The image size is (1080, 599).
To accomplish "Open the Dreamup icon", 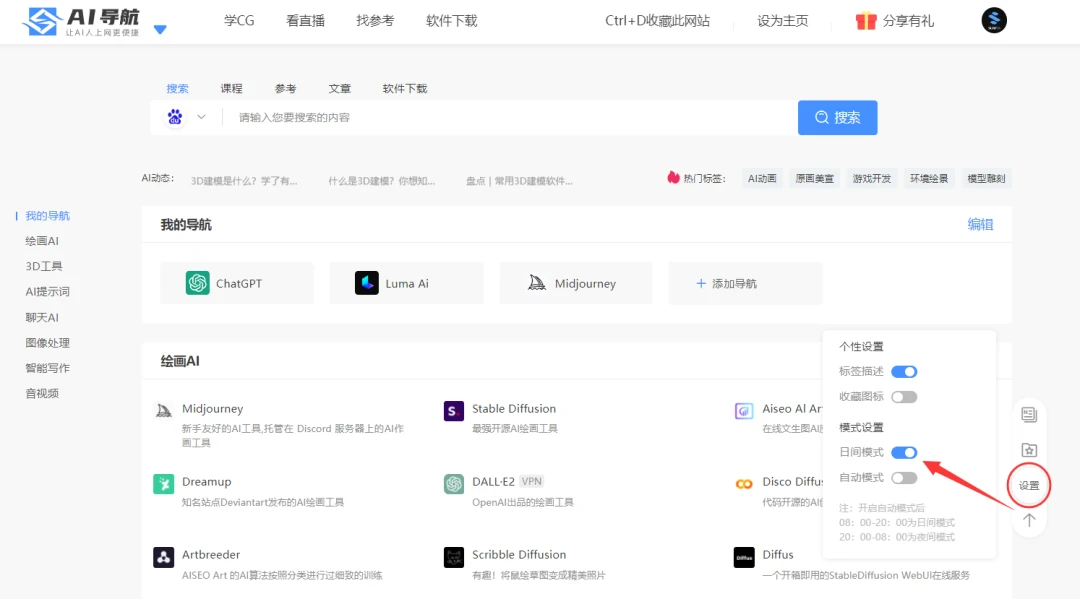I will click(x=163, y=484).
